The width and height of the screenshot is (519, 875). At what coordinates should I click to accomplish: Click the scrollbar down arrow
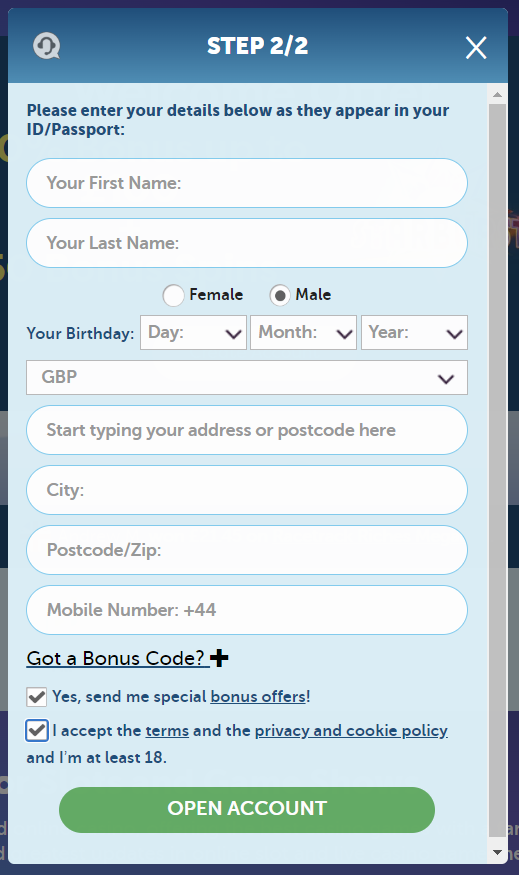[x=497, y=852]
